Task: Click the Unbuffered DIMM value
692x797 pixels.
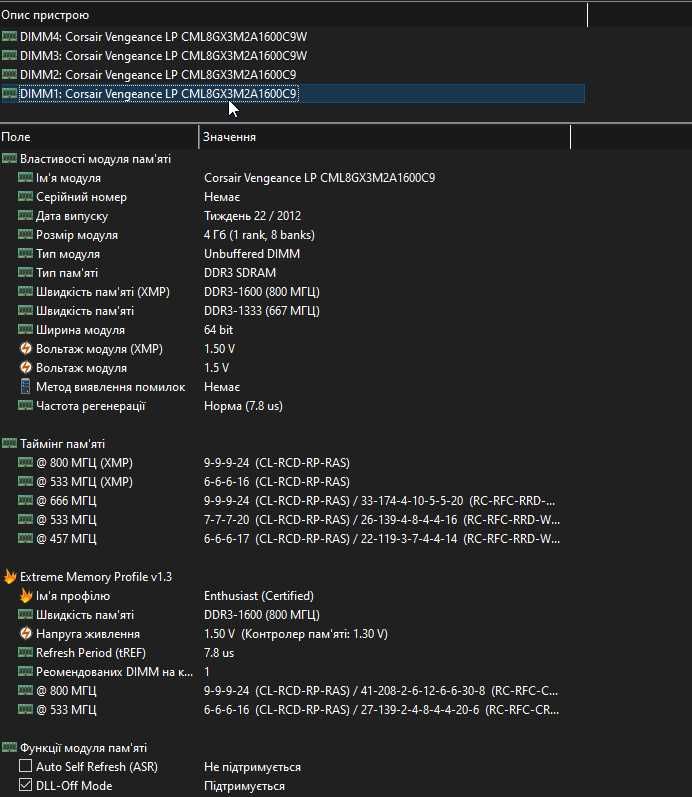Action: point(252,254)
